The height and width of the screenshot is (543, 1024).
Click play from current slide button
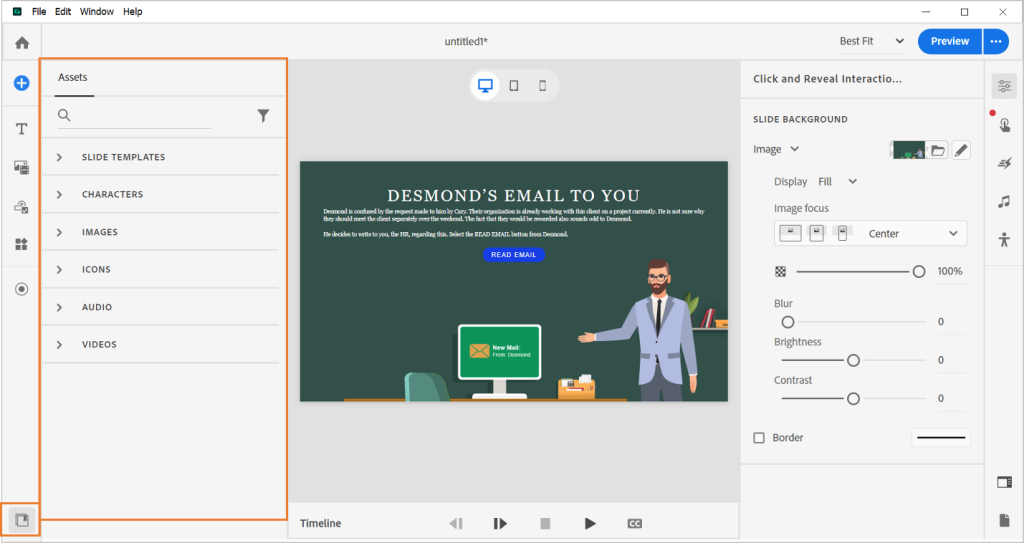pos(500,523)
